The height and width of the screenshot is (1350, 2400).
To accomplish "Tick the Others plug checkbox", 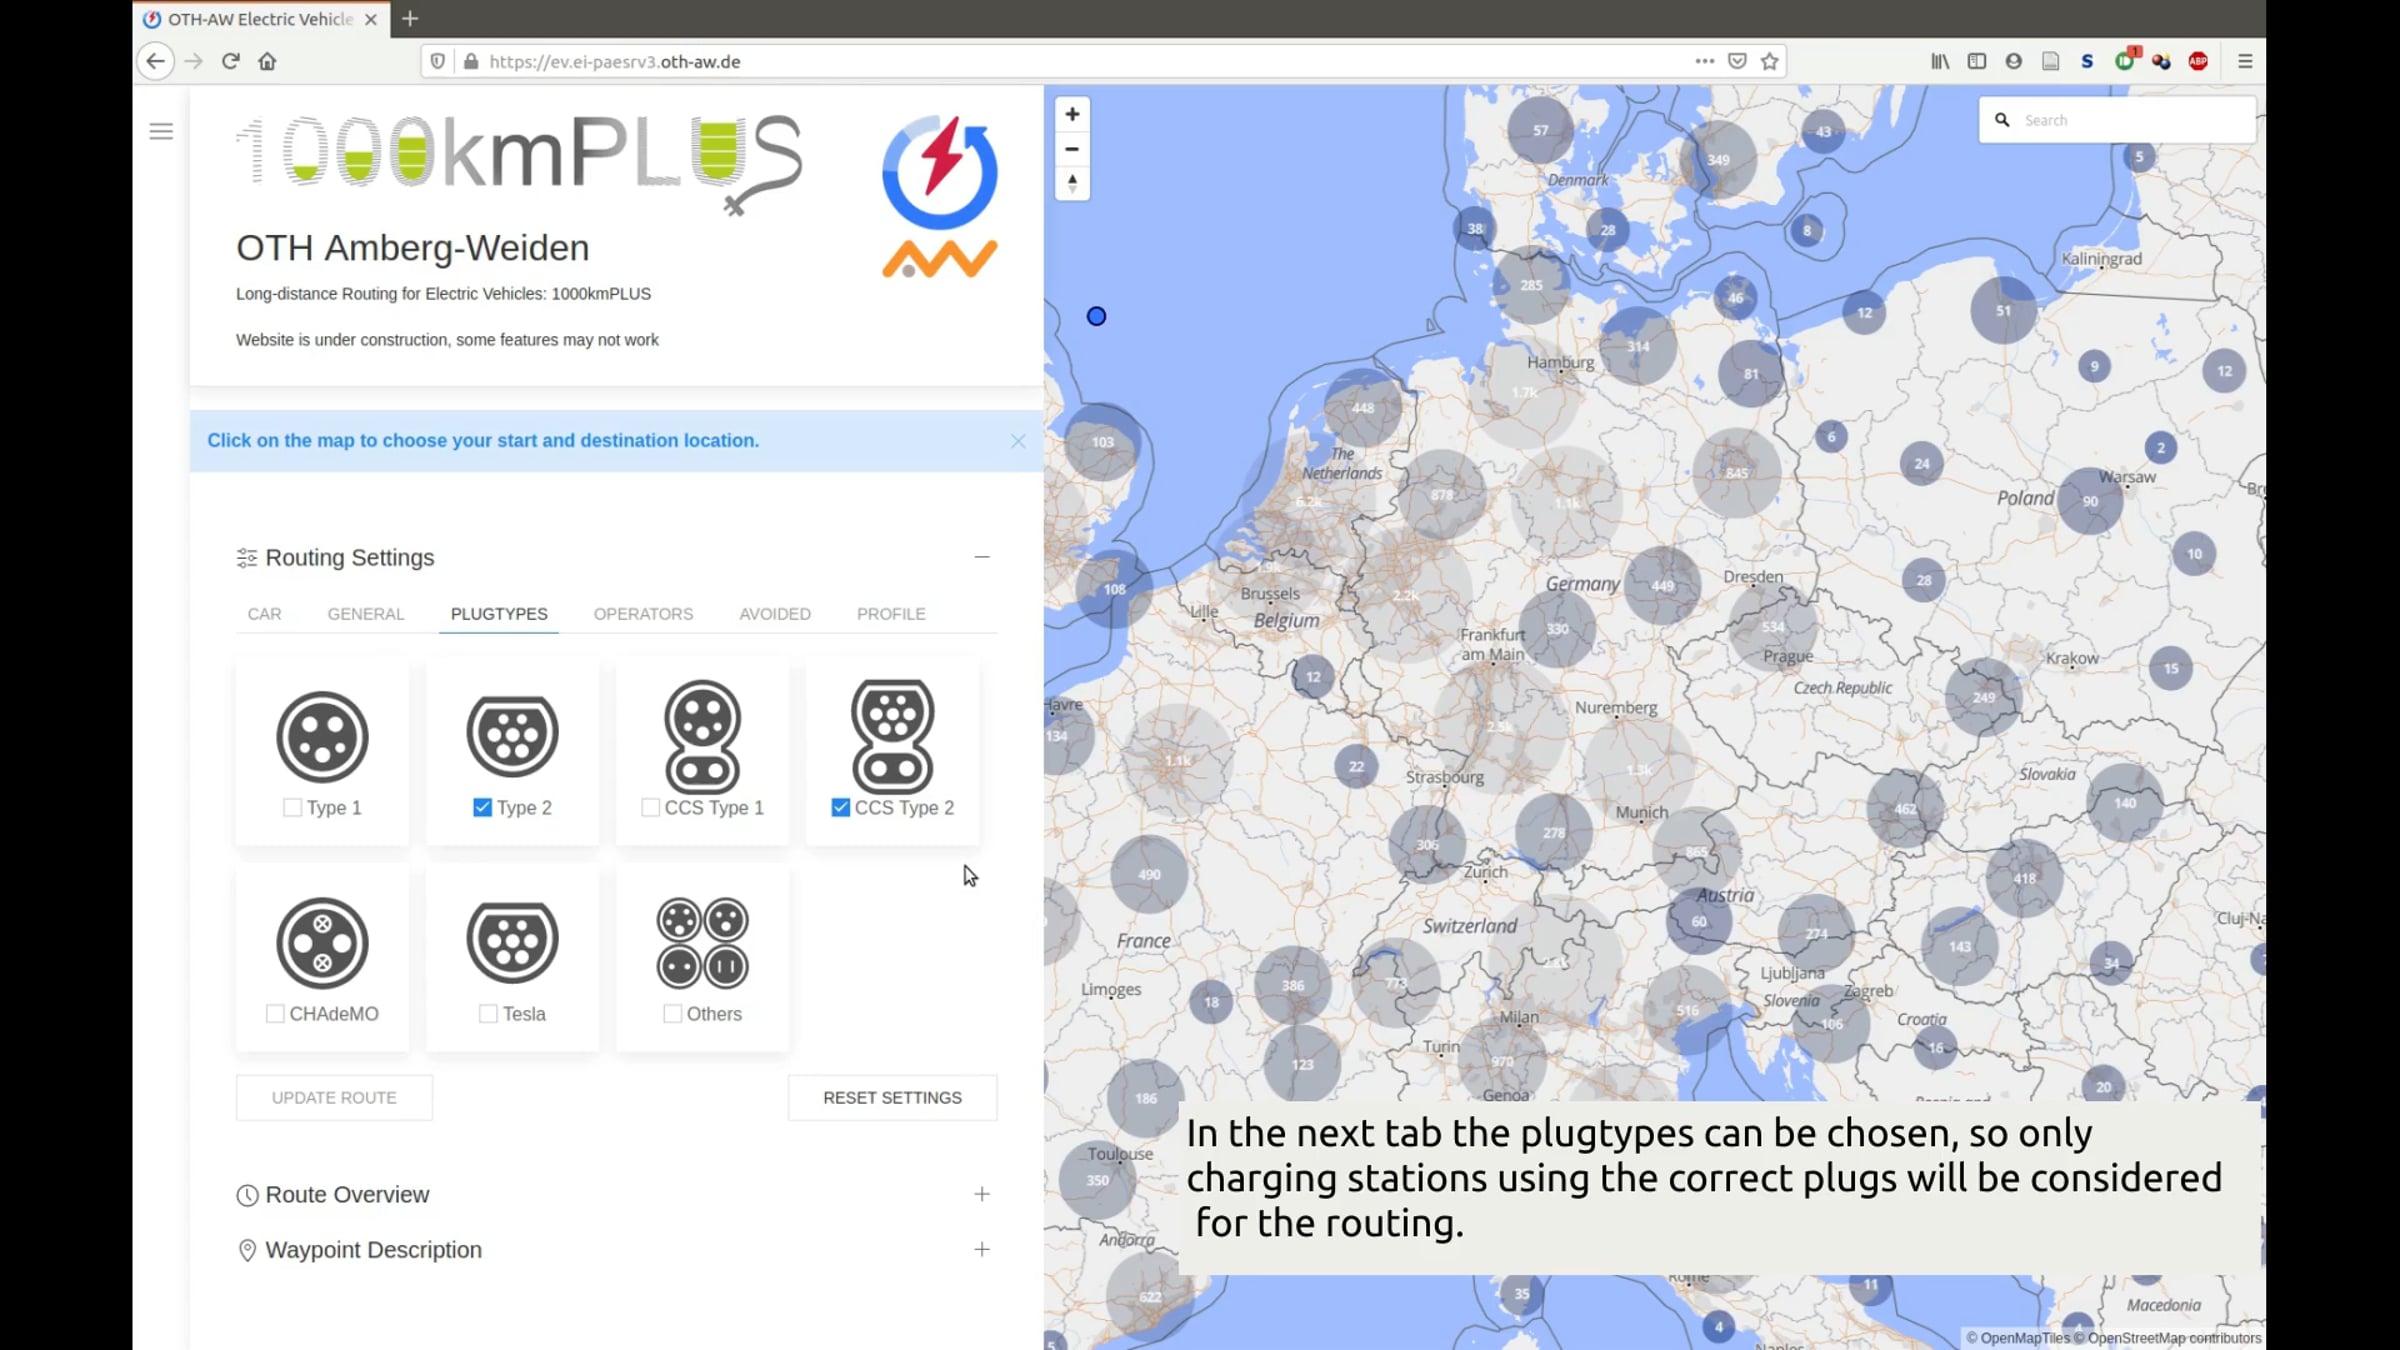I will [x=673, y=1014].
